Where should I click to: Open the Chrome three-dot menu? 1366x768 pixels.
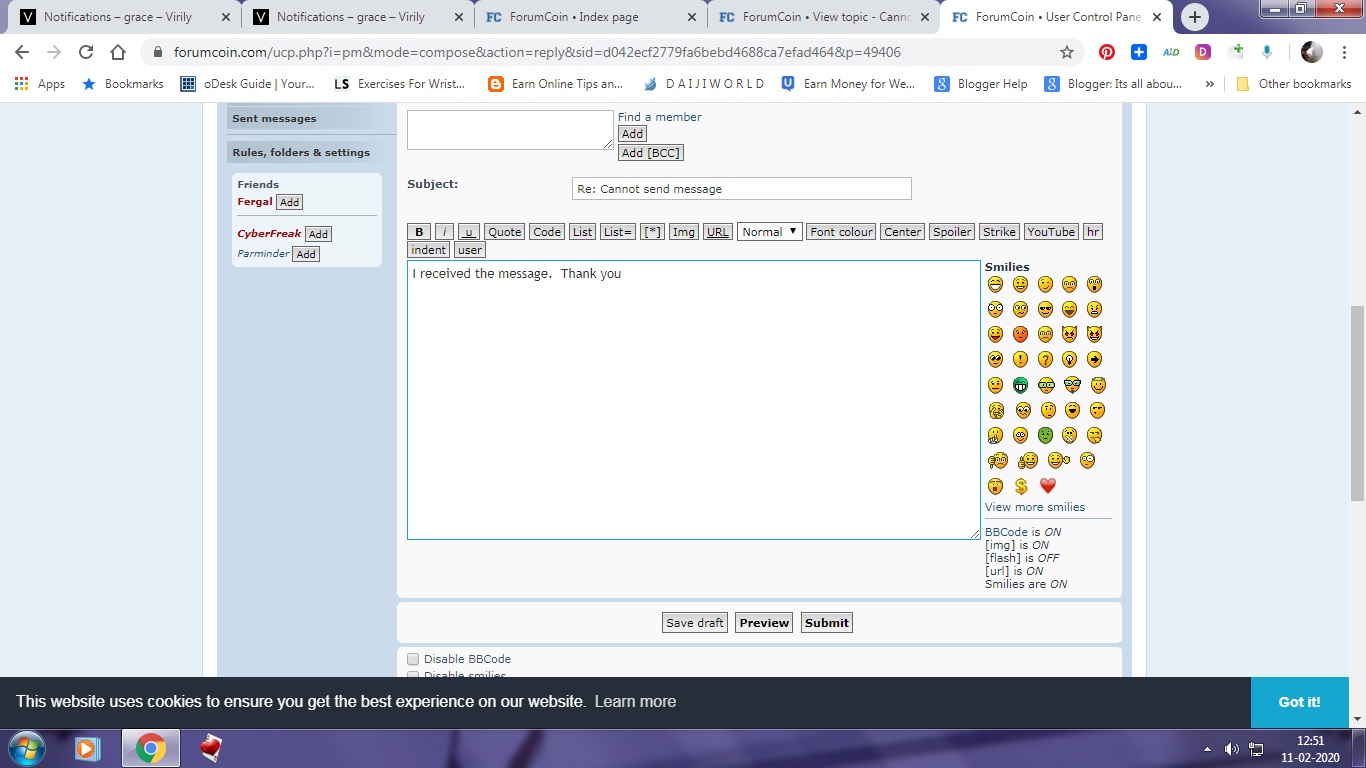click(1345, 53)
